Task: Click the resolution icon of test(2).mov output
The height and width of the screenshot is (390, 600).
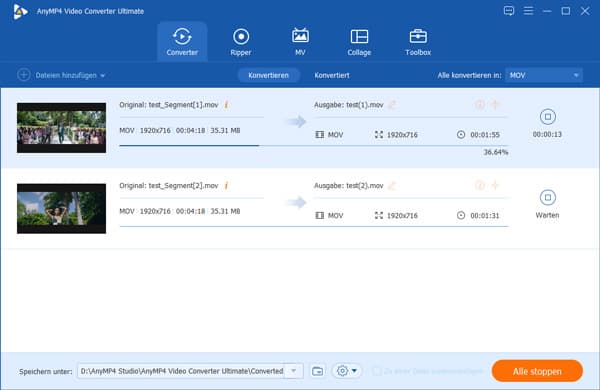Action: pyautogui.click(x=378, y=215)
